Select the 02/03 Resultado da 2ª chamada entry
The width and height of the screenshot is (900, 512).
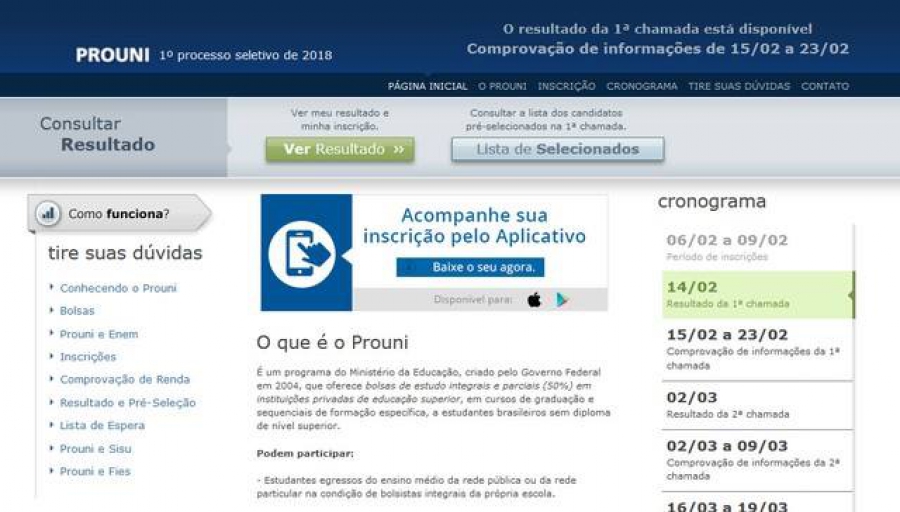pyautogui.click(x=757, y=405)
